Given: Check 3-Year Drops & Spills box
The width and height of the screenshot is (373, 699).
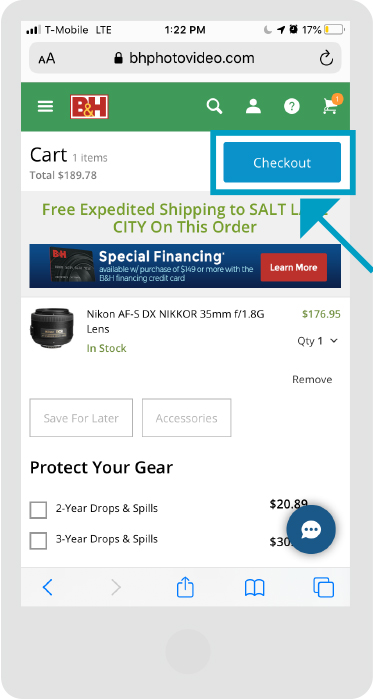Looking at the screenshot, I should [38, 541].
